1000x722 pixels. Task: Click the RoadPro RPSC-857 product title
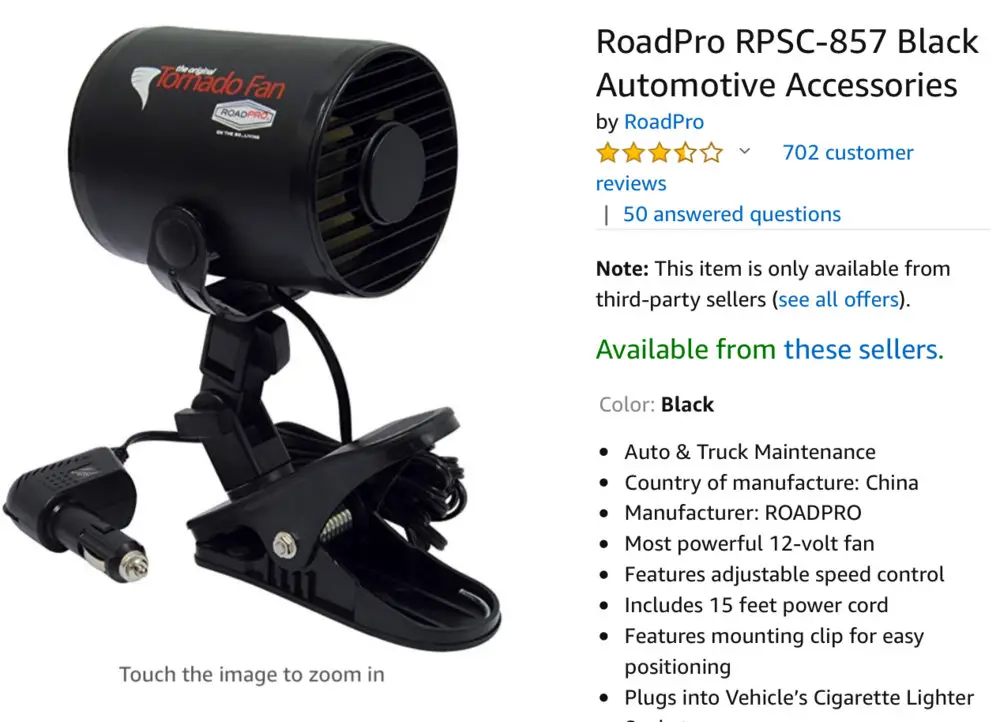787,63
